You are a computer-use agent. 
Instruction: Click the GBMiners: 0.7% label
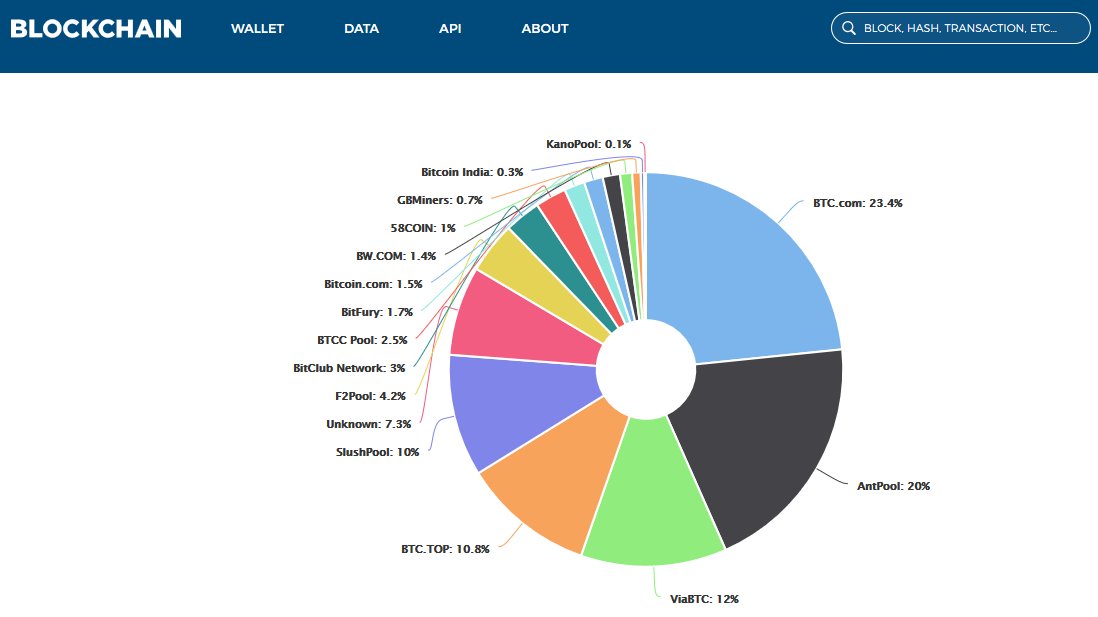point(440,199)
